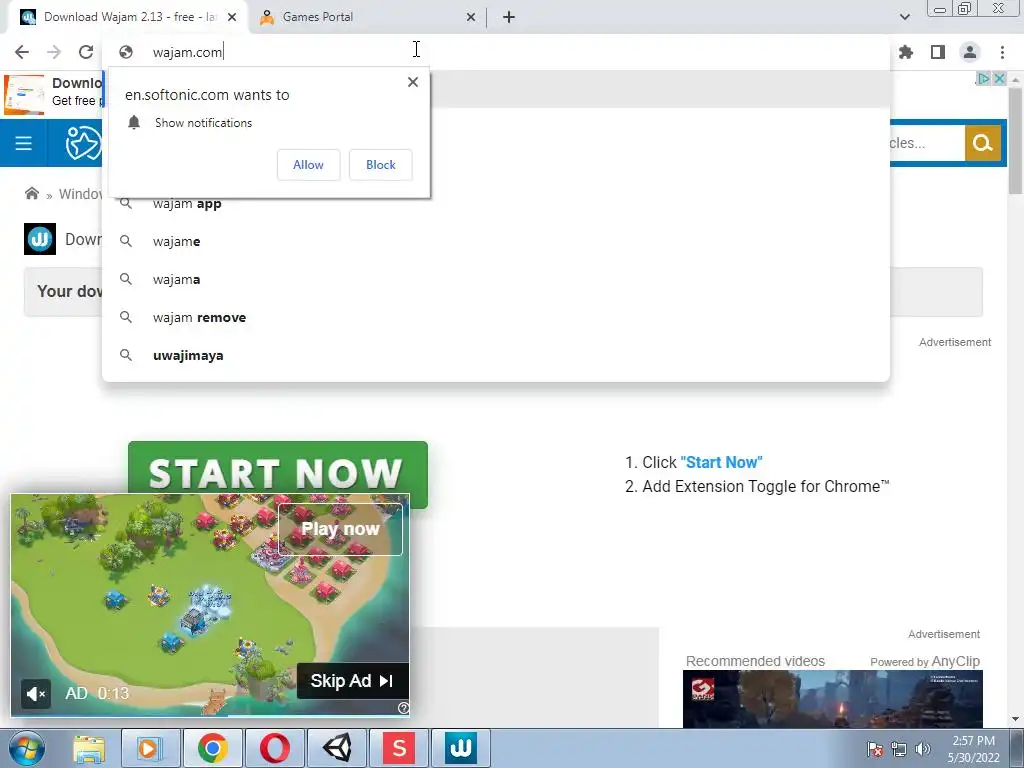Toggle the Chrome side panel icon
Viewport: 1024px width, 768px height.
tap(938, 52)
